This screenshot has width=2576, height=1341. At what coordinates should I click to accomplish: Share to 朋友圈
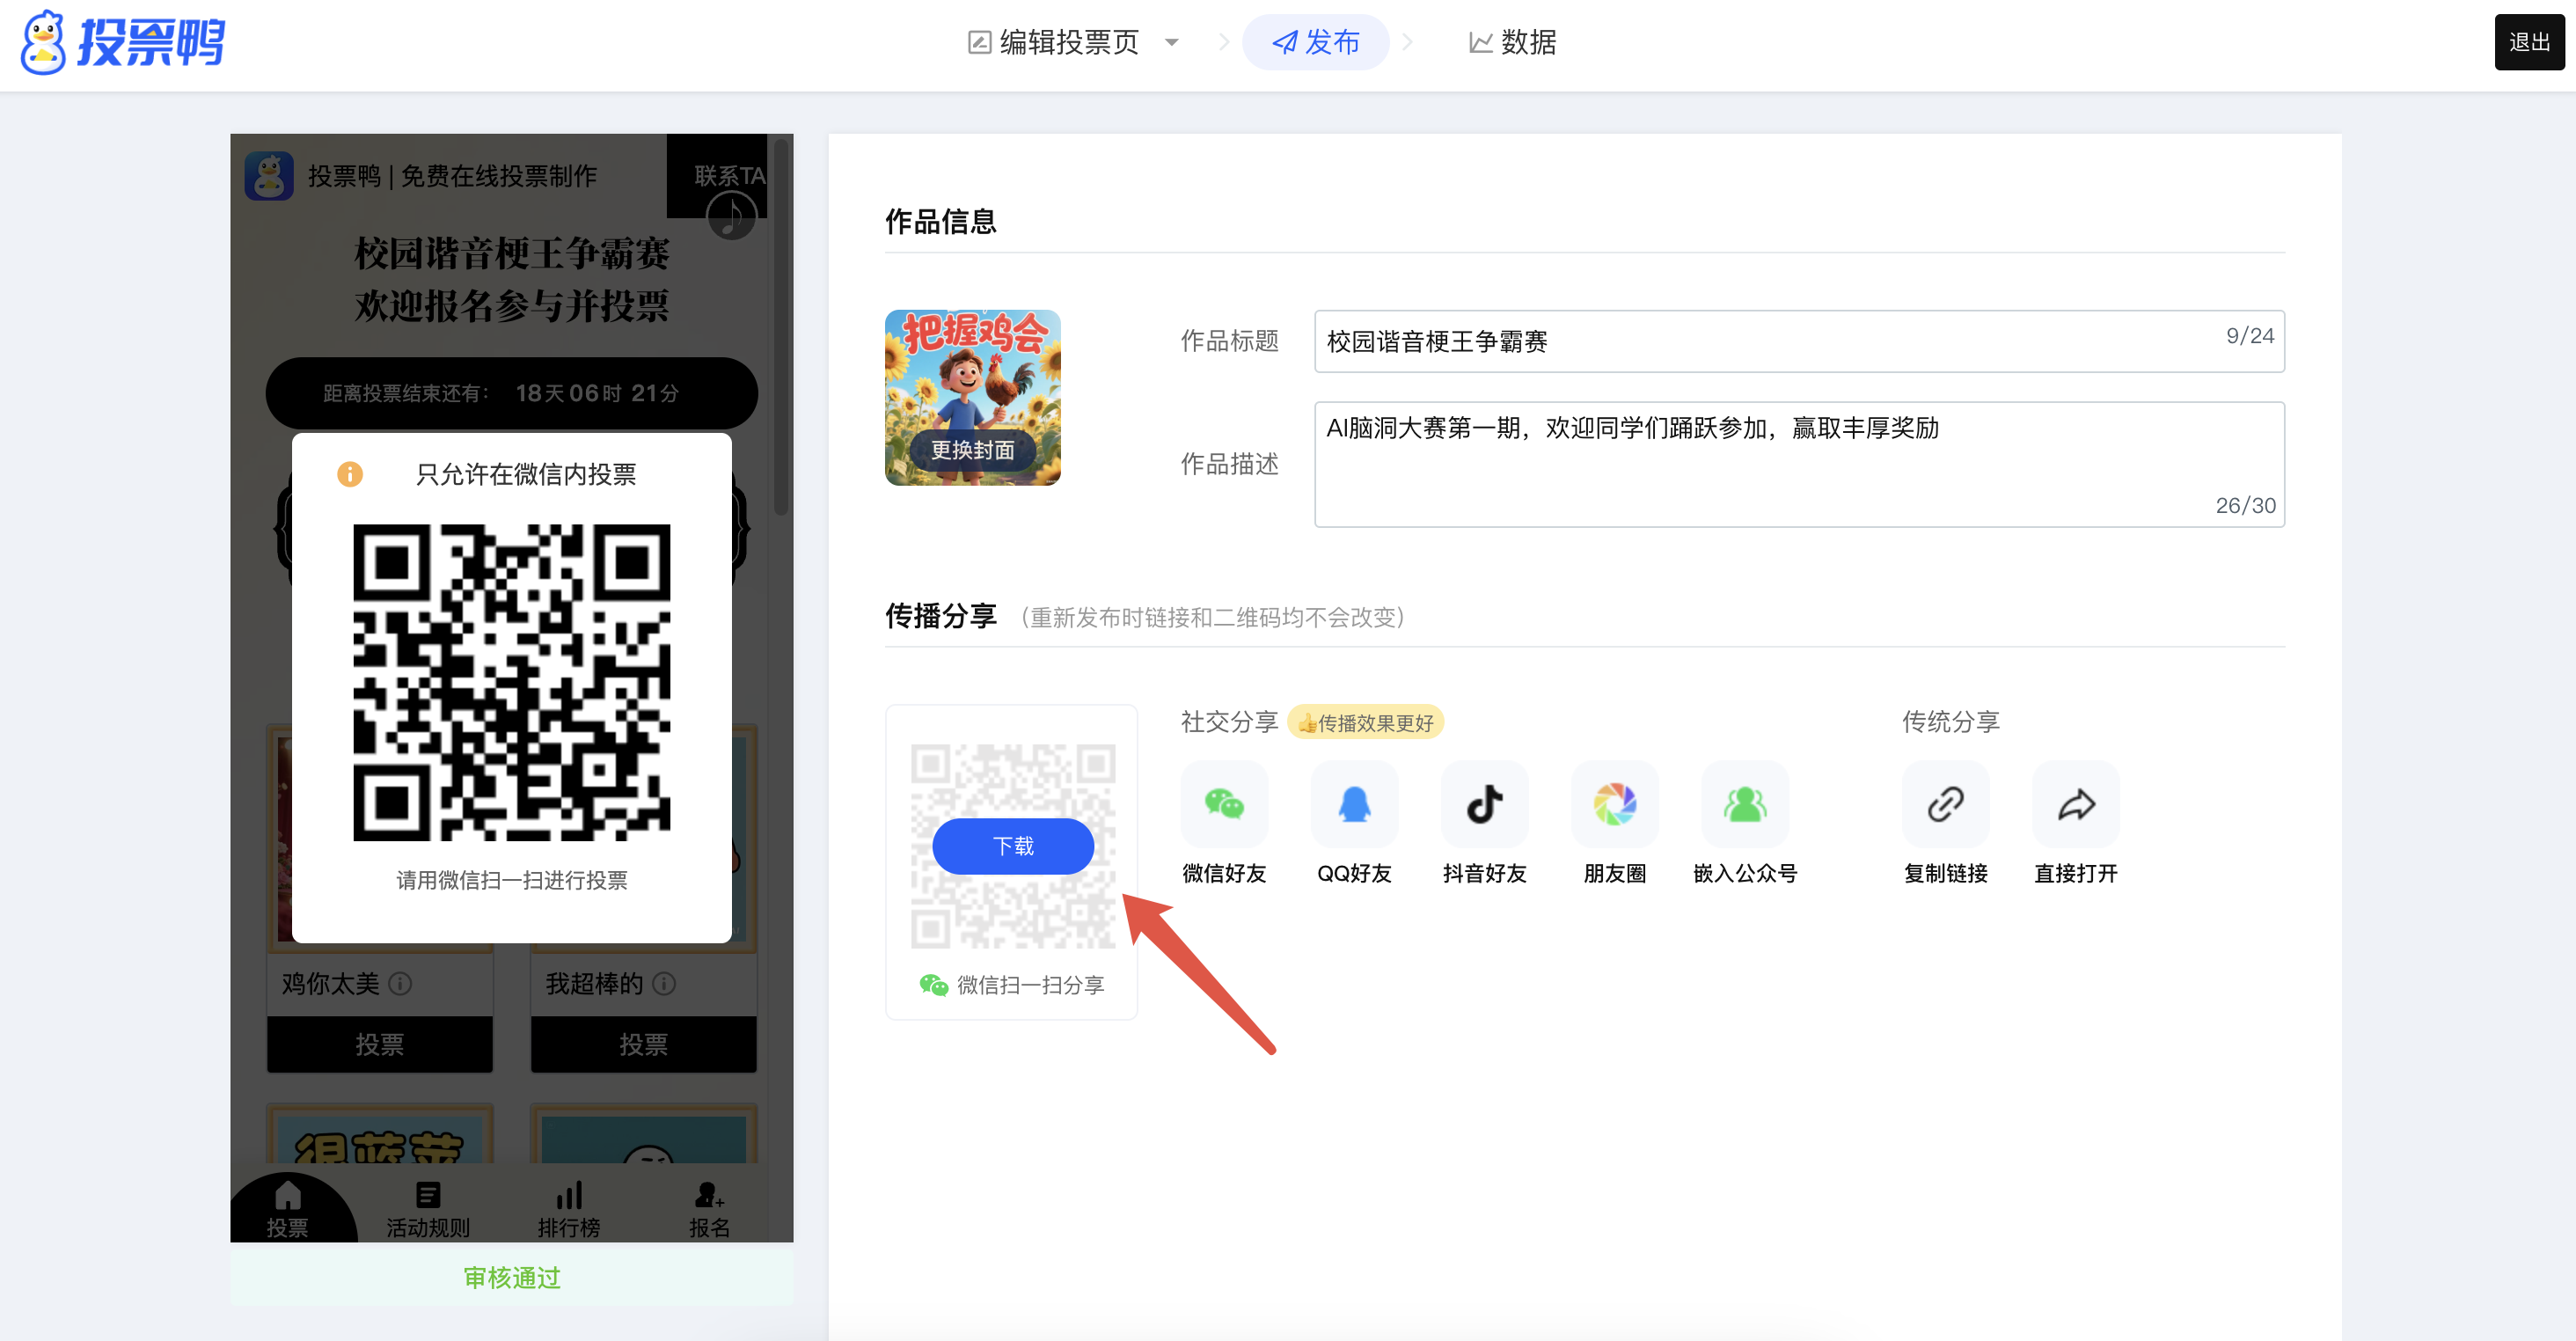pos(1615,804)
